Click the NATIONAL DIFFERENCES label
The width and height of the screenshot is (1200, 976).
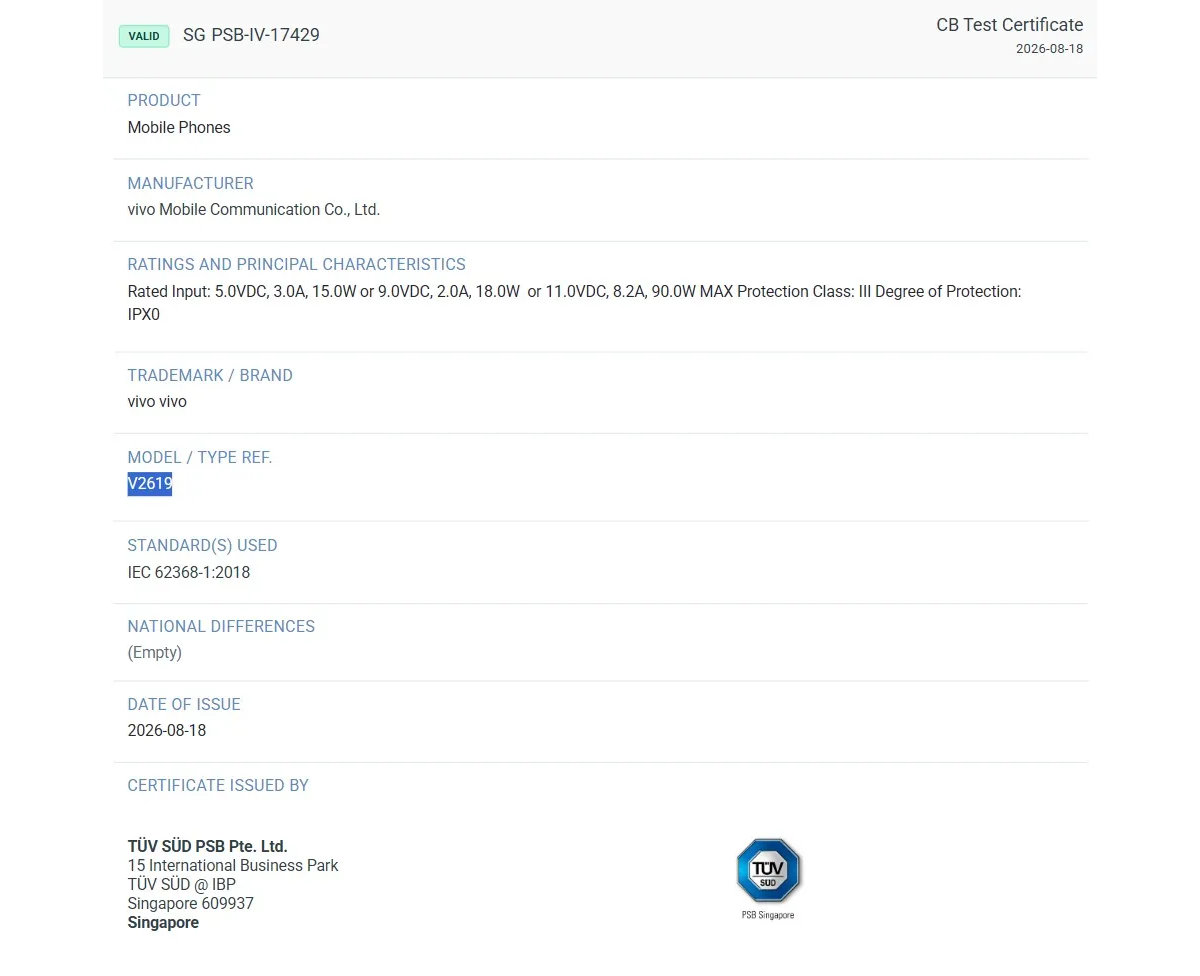coord(221,626)
